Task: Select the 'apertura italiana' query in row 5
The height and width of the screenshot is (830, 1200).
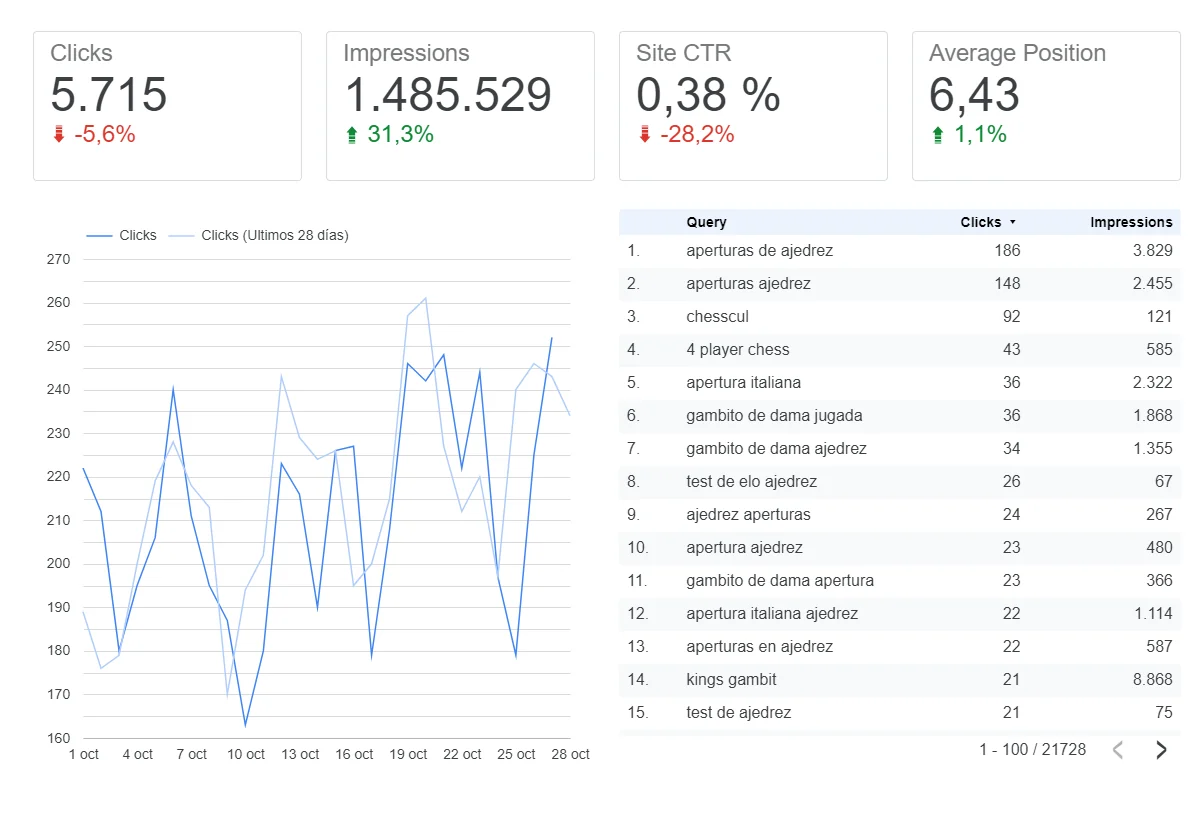Action: click(x=743, y=383)
